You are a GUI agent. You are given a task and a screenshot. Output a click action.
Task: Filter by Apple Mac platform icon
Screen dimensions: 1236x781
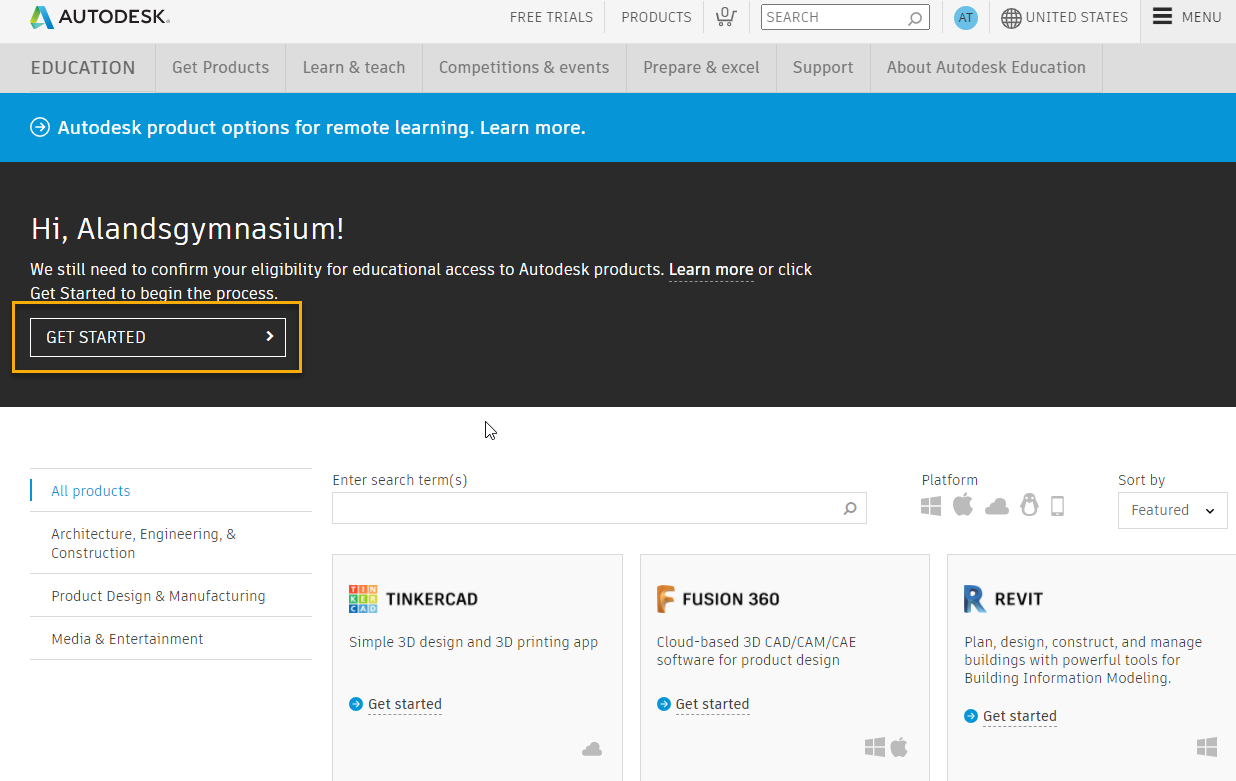coord(963,505)
